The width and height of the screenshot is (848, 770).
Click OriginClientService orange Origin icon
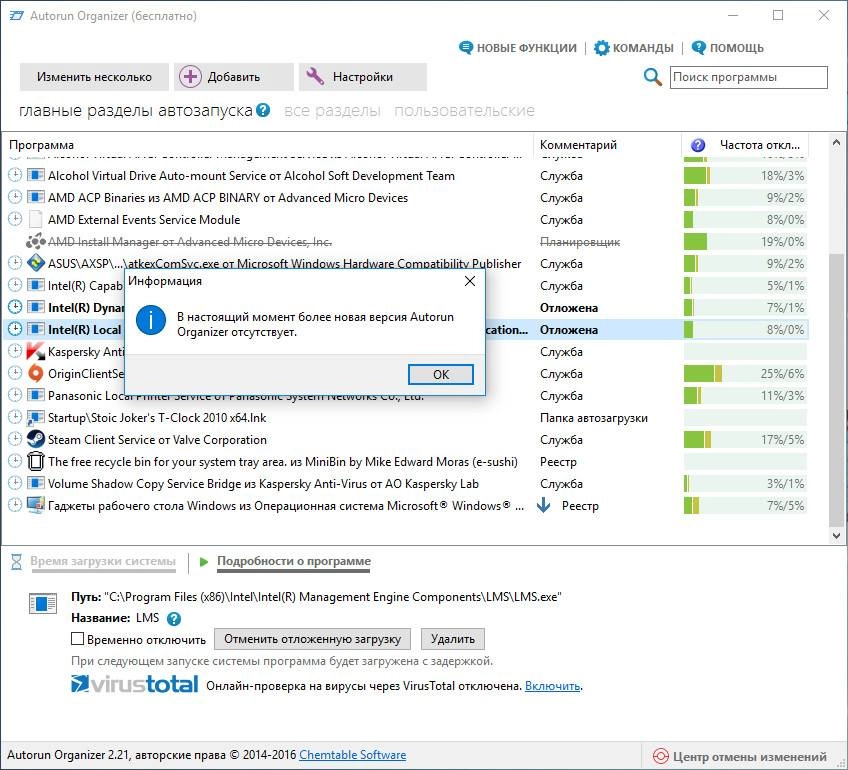tap(36, 374)
